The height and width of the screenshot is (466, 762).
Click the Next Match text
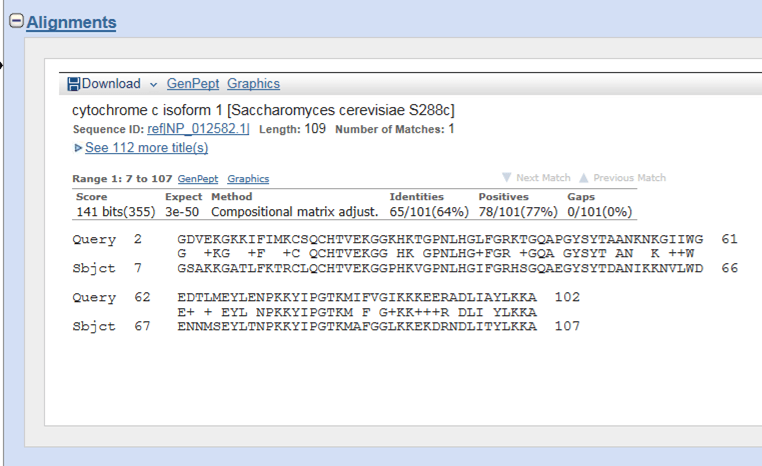(x=543, y=178)
